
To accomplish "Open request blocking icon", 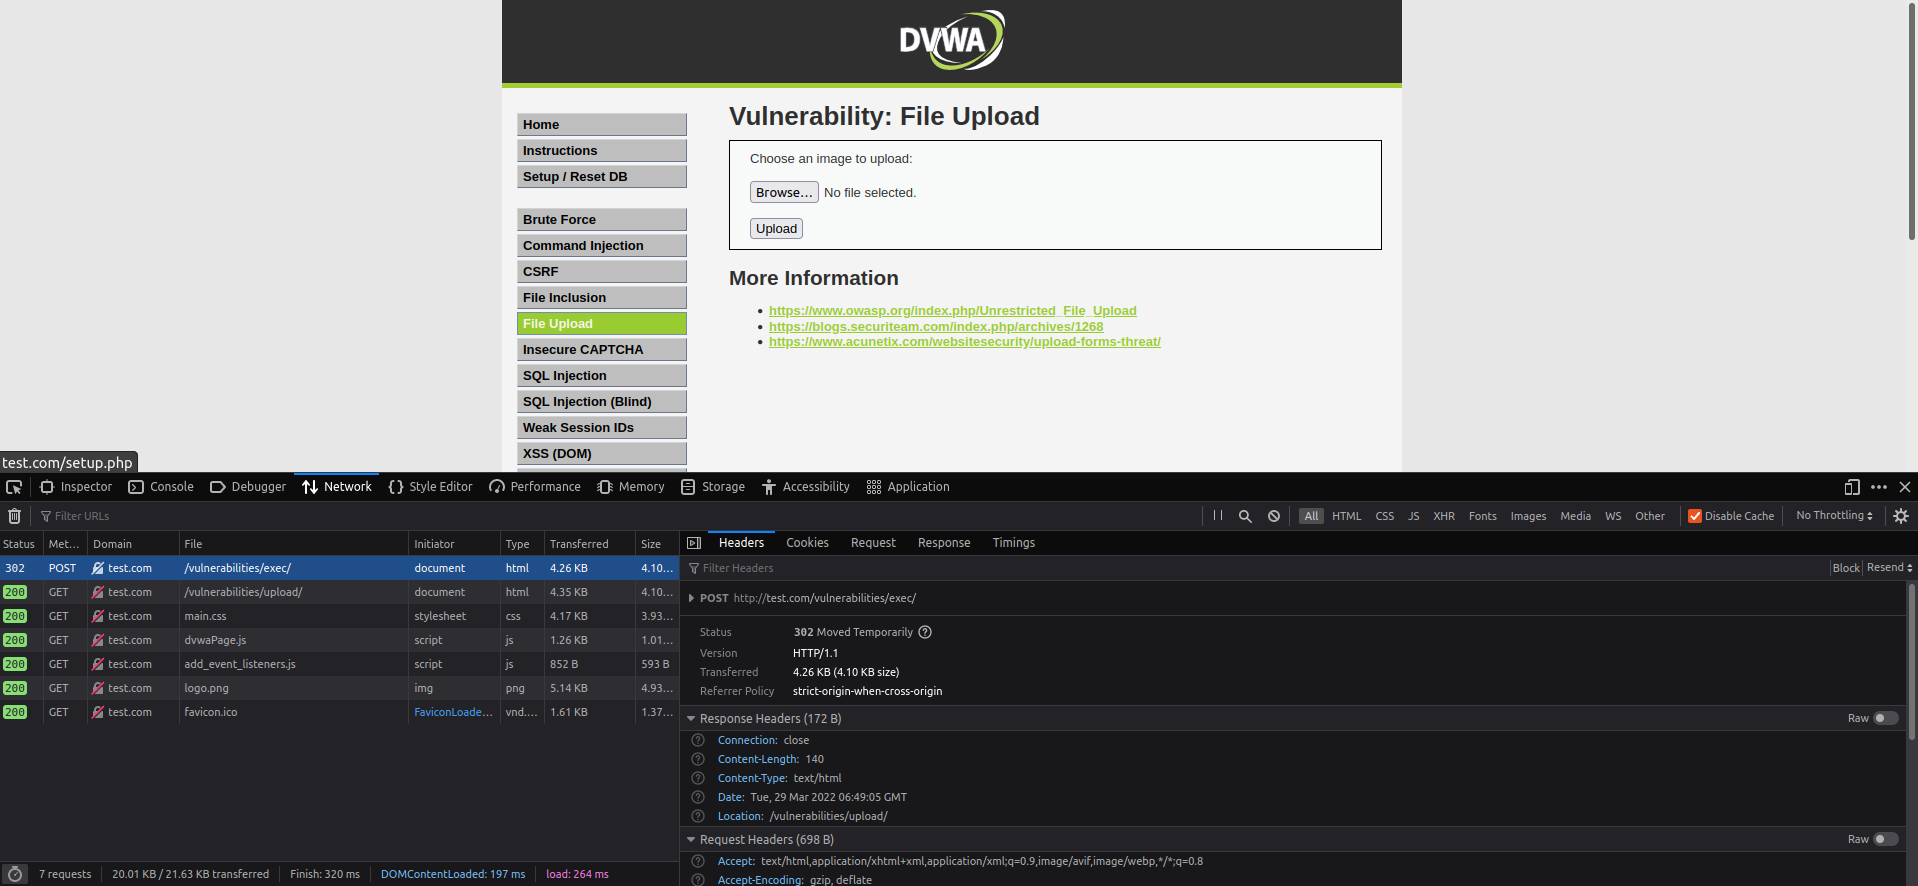I will pos(1274,516).
